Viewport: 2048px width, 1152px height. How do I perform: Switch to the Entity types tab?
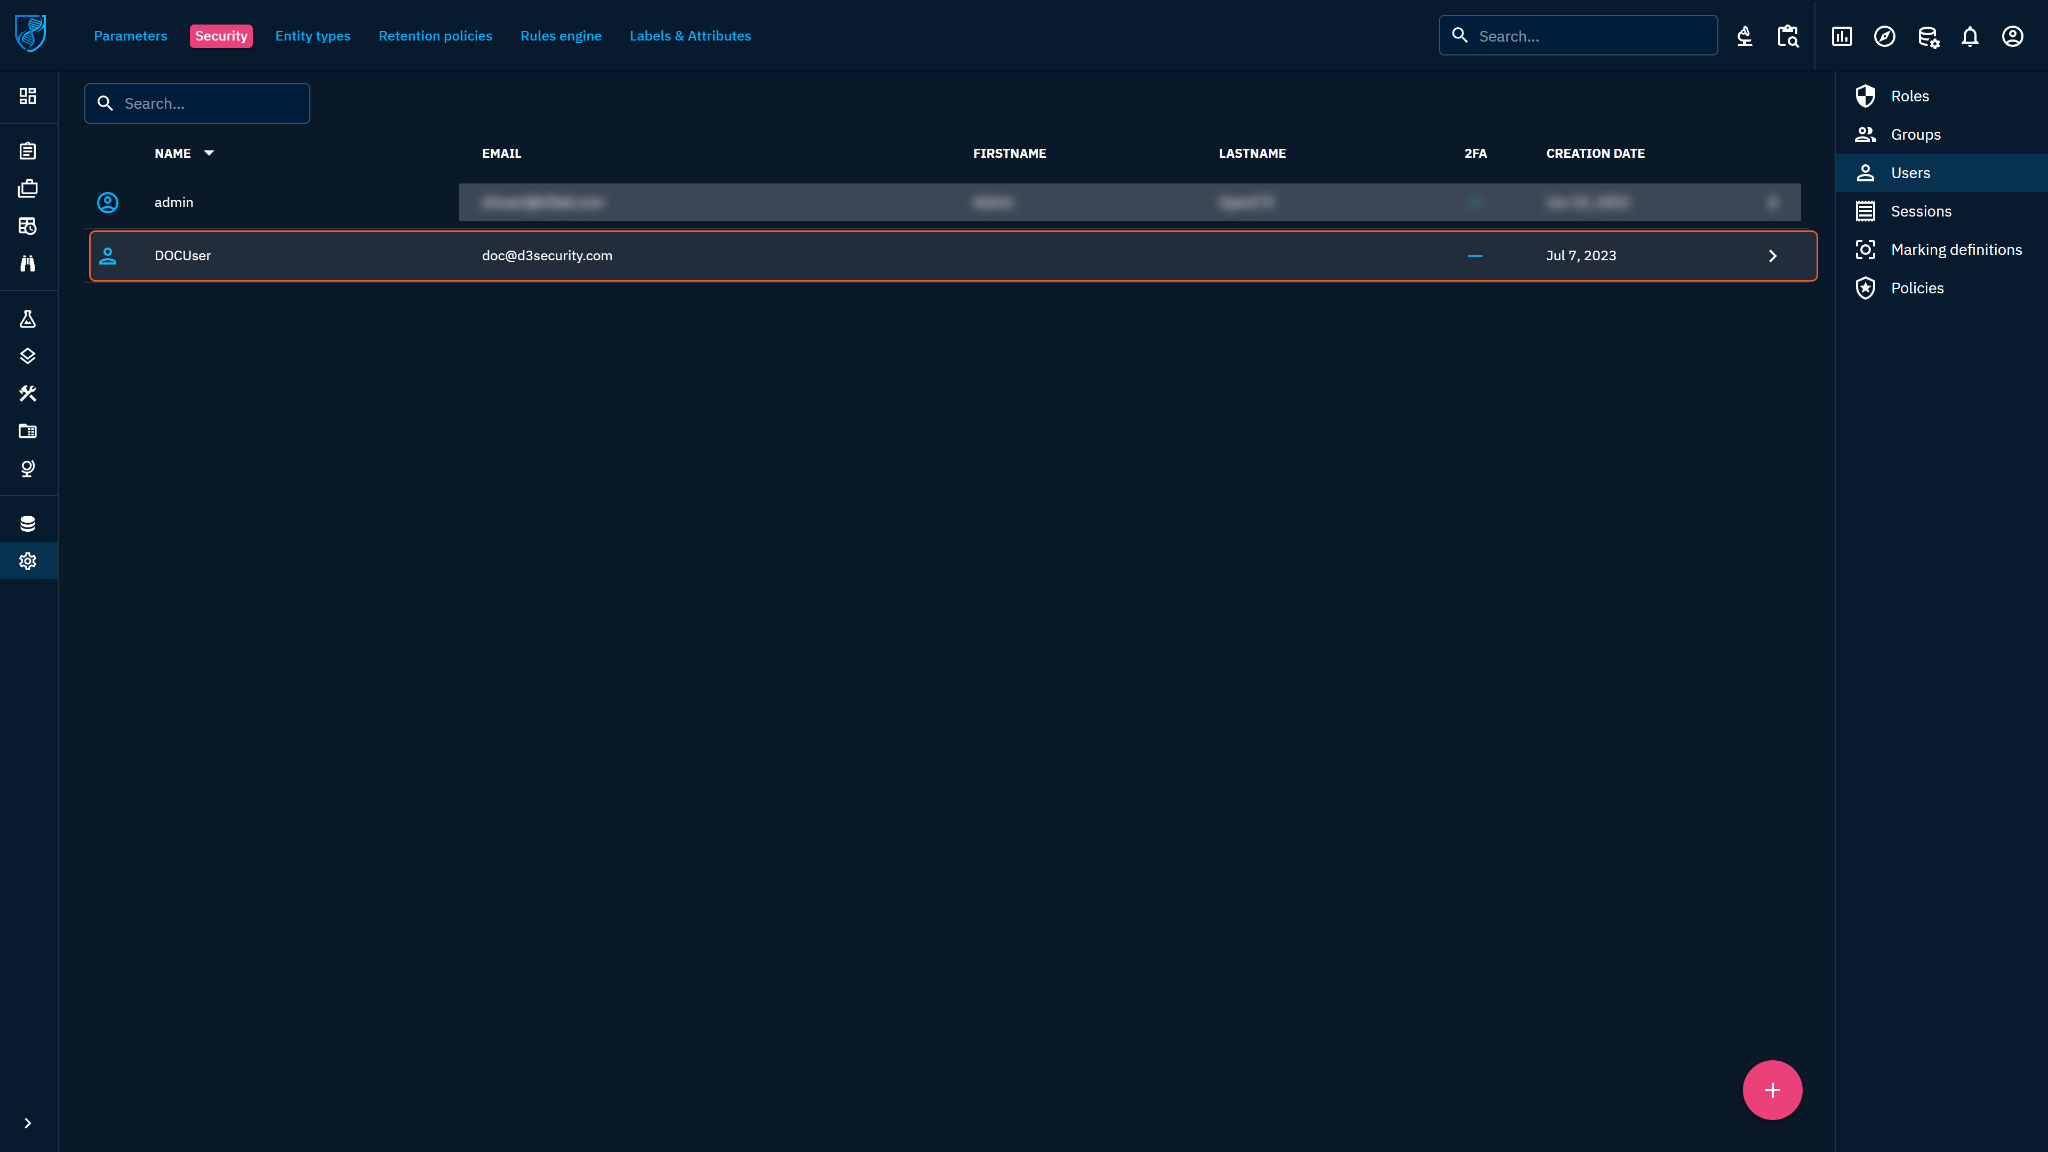(312, 36)
